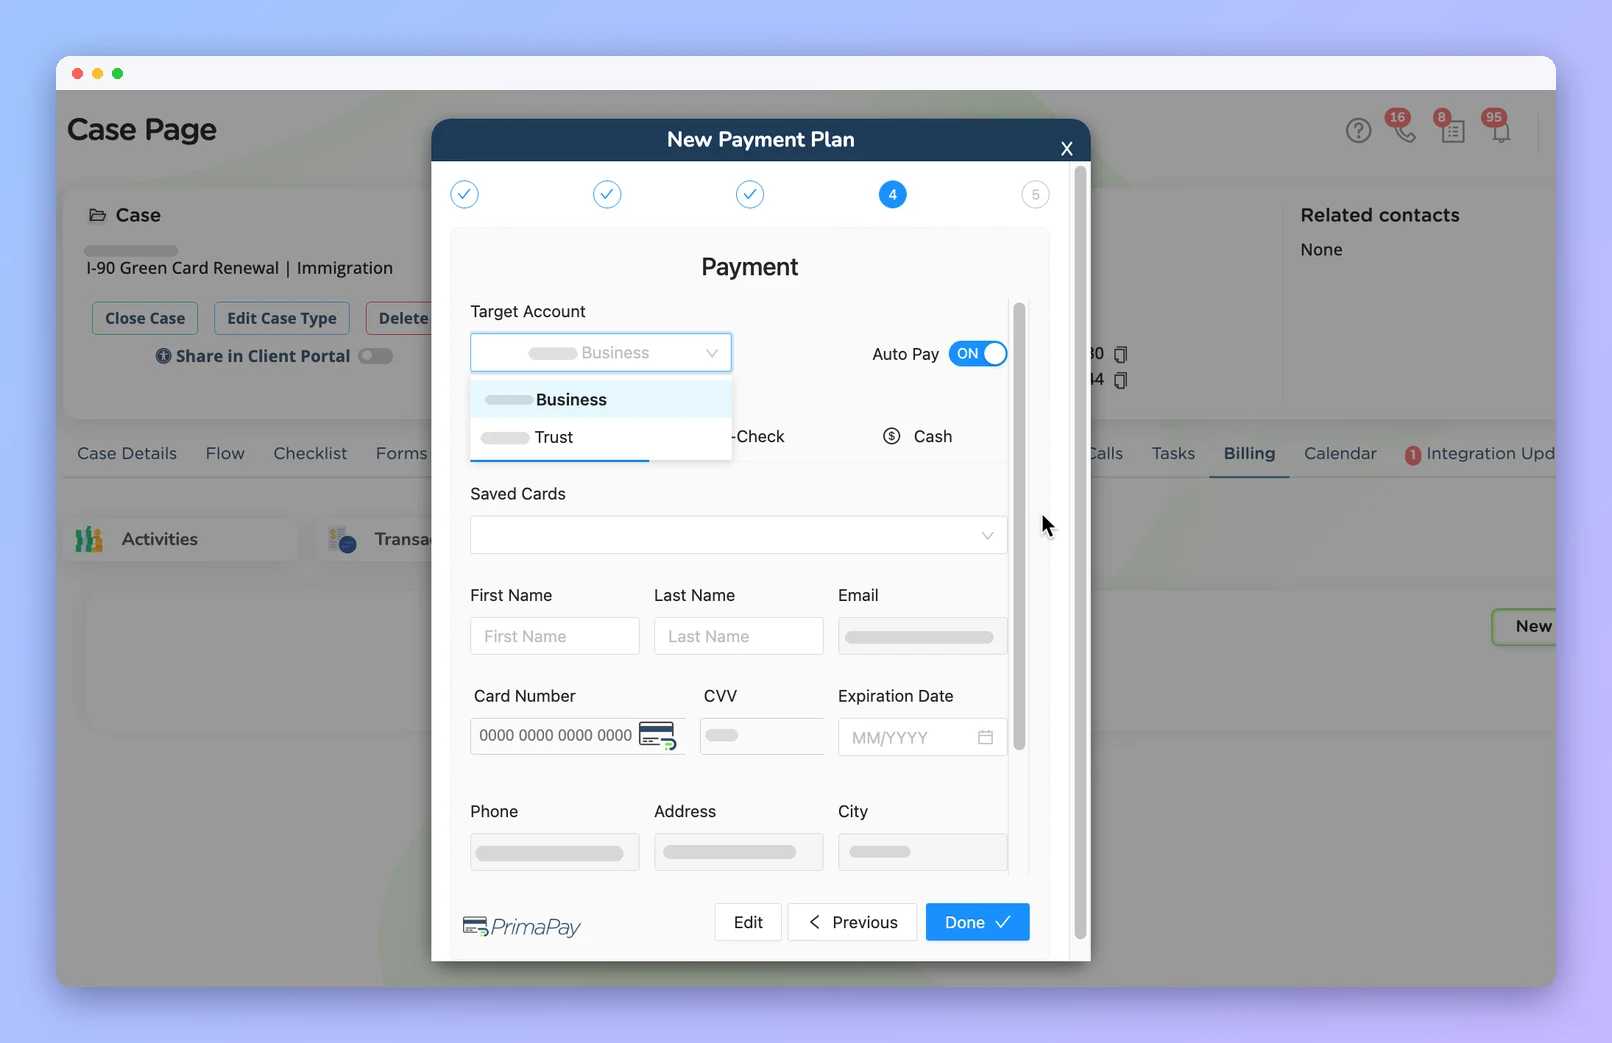The image size is (1612, 1043).
Task: Open the calendar icon in Expiration Date
Action: (x=985, y=738)
